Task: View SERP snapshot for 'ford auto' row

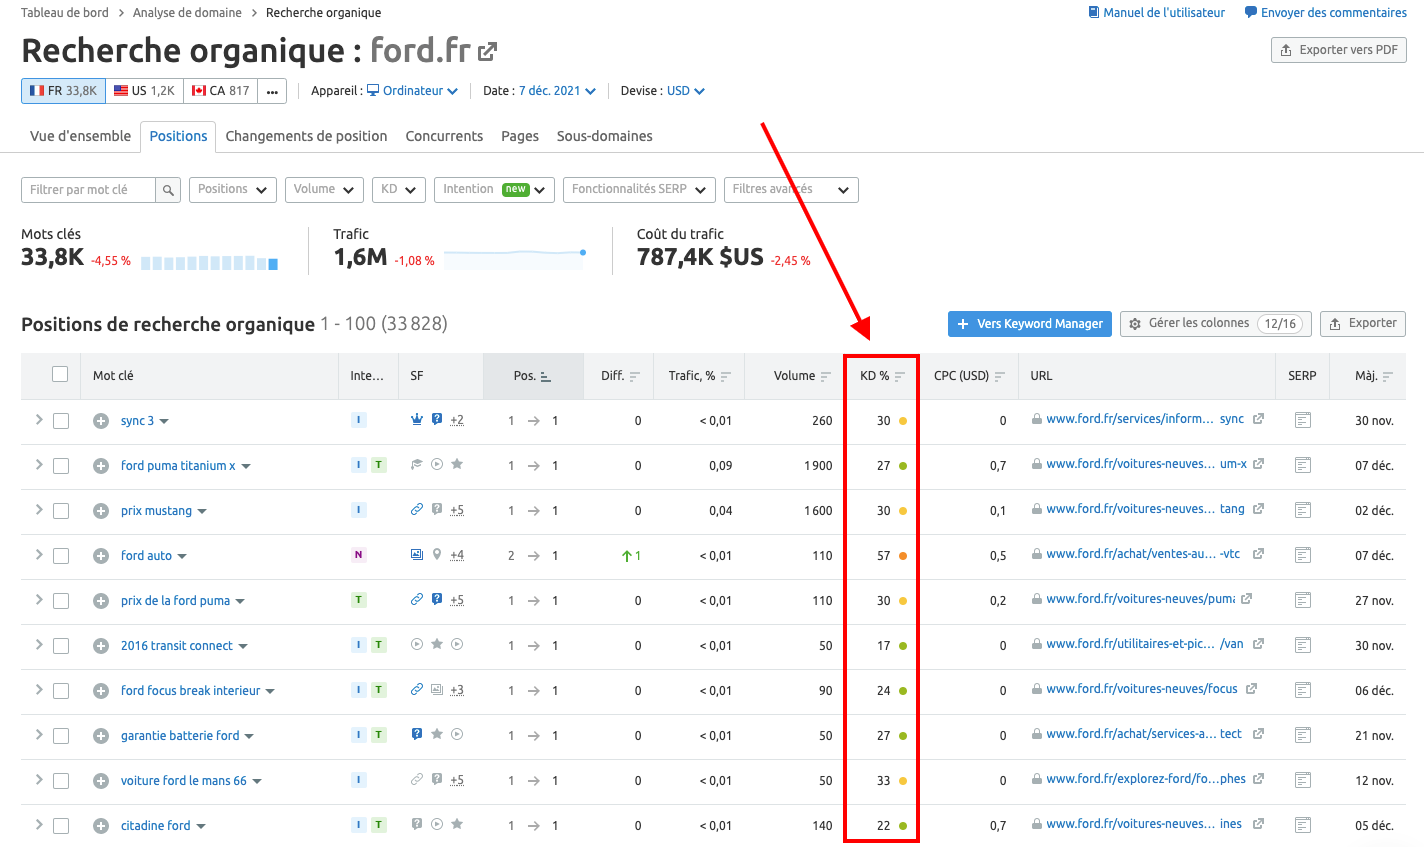Action: (x=1302, y=555)
